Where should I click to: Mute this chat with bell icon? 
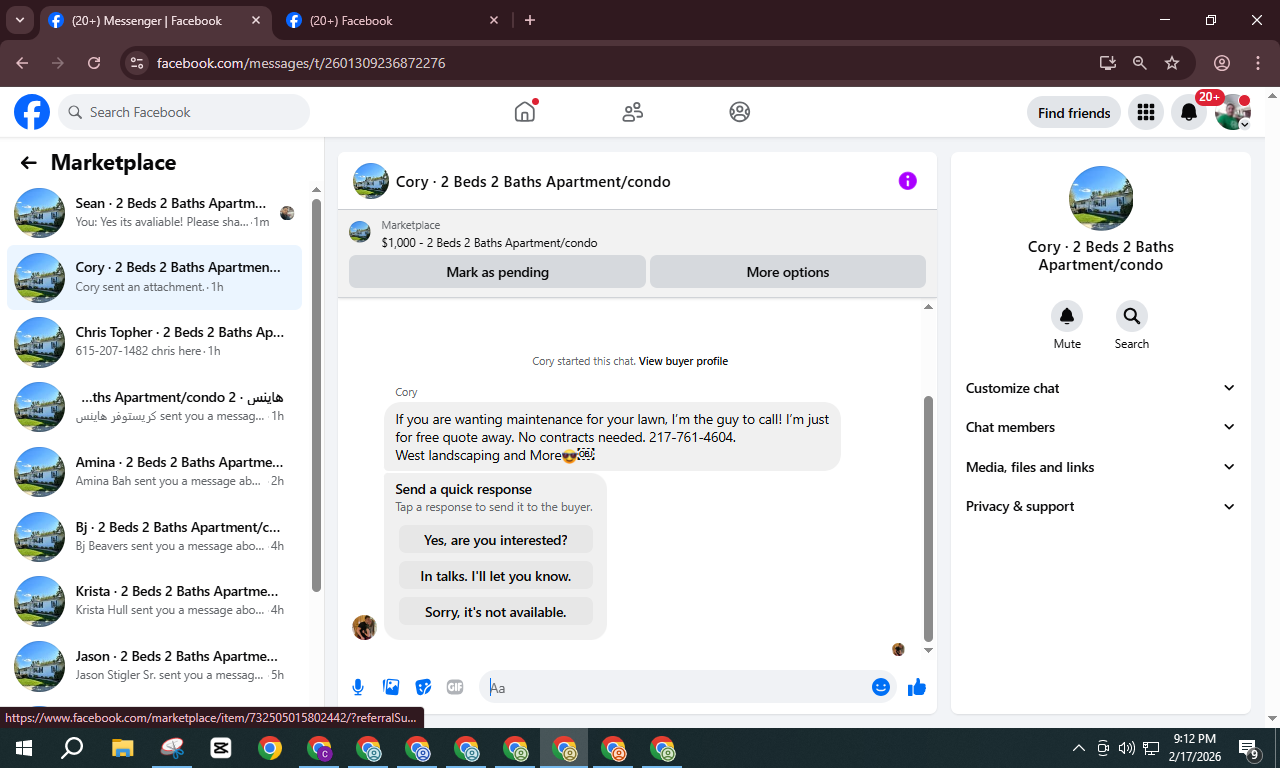point(1067,316)
